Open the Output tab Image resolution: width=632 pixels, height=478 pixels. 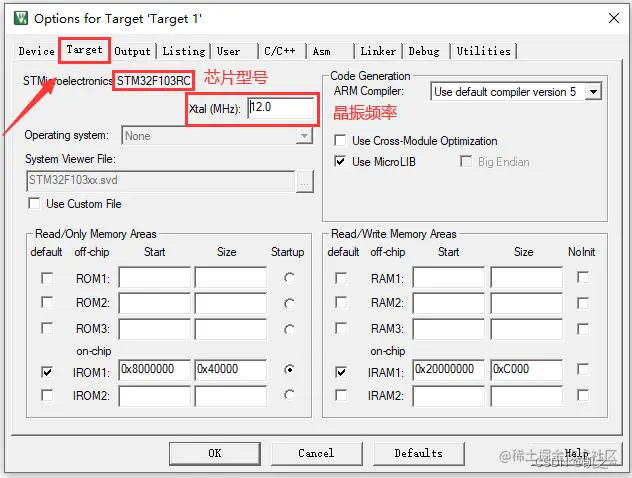click(x=132, y=52)
